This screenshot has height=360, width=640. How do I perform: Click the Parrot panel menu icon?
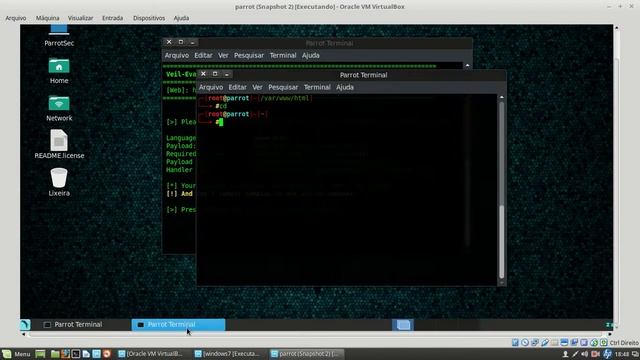pyautogui.click(x=25, y=324)
